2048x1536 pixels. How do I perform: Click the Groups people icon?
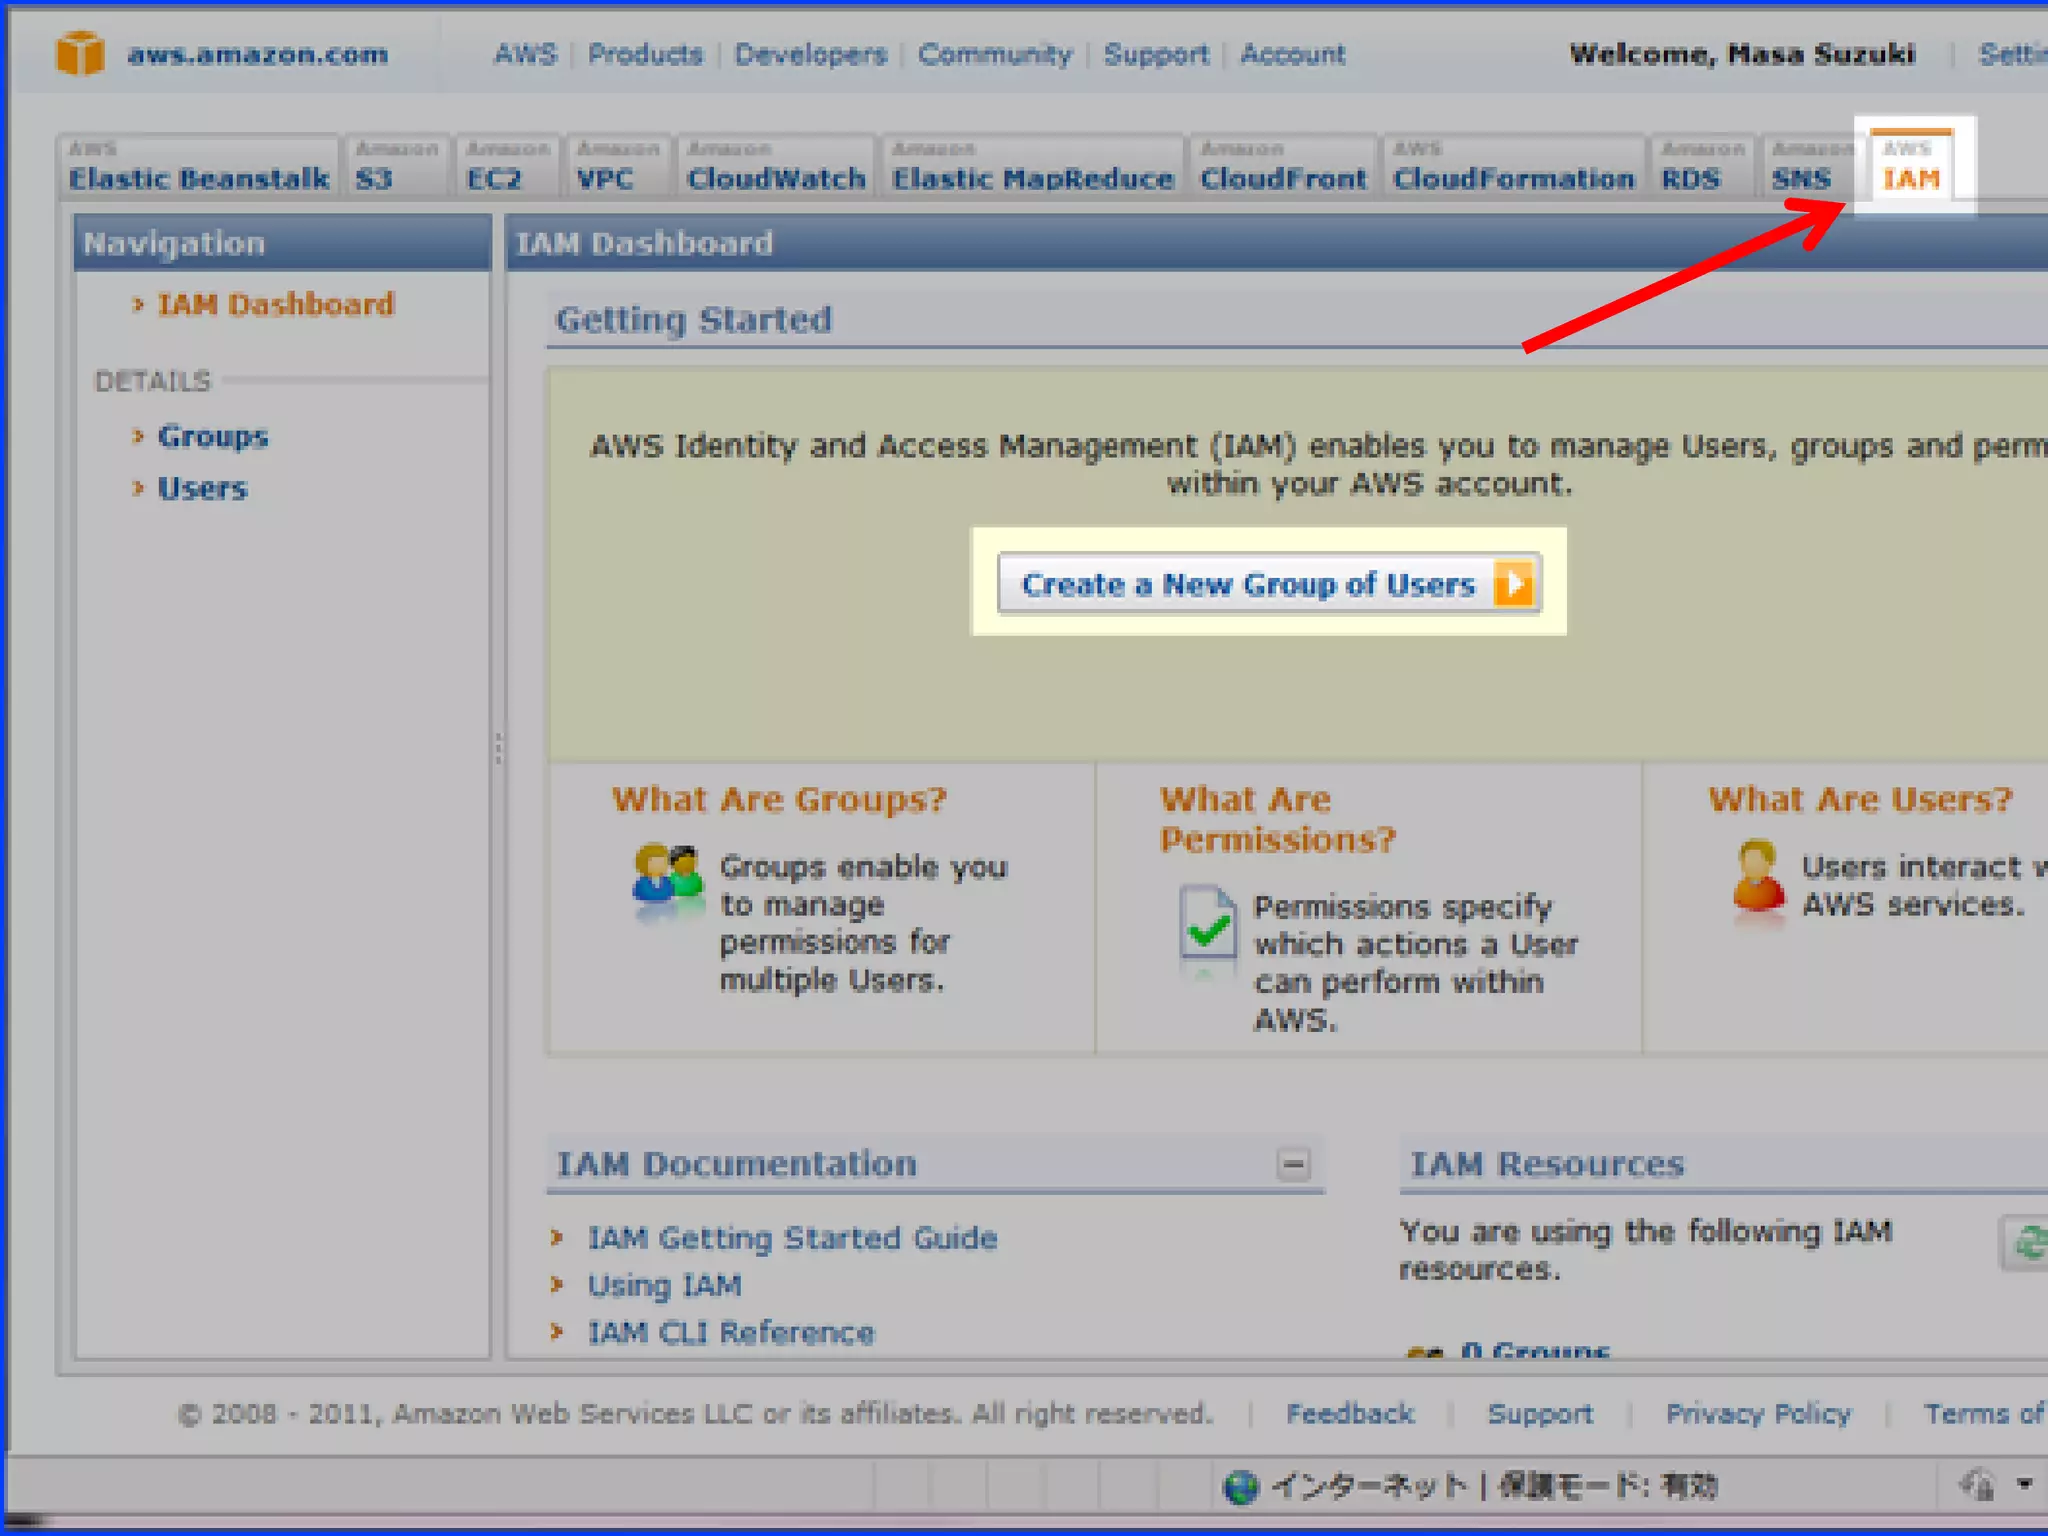[667, 872]
